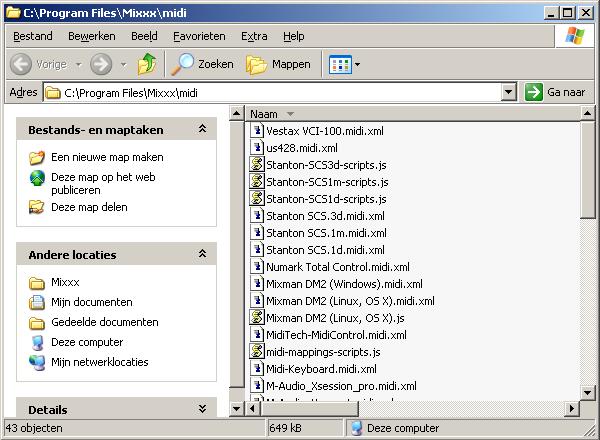Image resolution: width=600 pixels, height=440 pixels.
Task: Open the Favorieten menu
Action: tap(199, 36)
